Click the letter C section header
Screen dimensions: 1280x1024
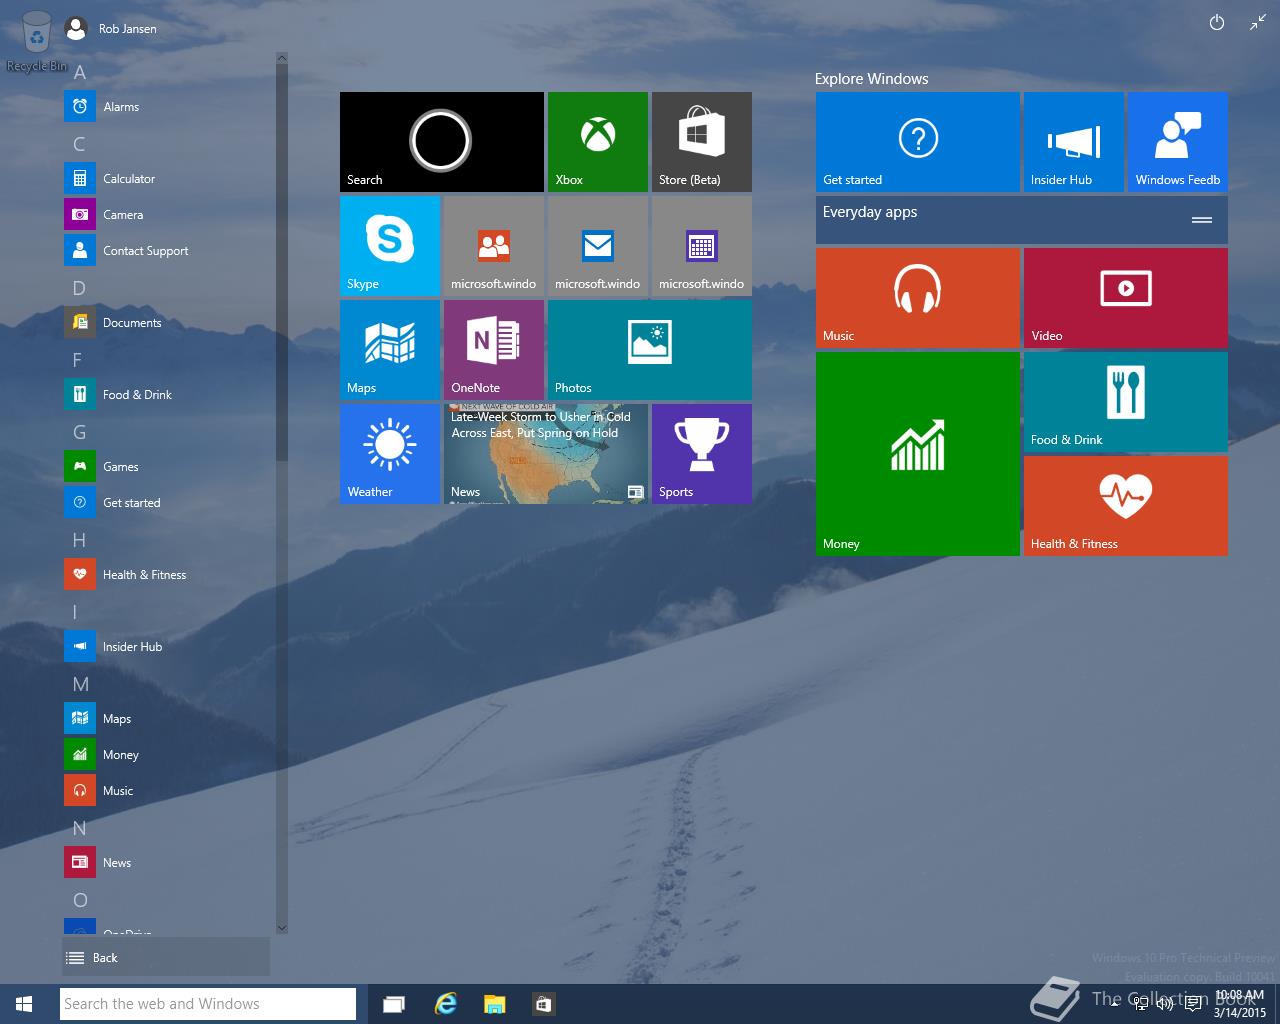80,144
